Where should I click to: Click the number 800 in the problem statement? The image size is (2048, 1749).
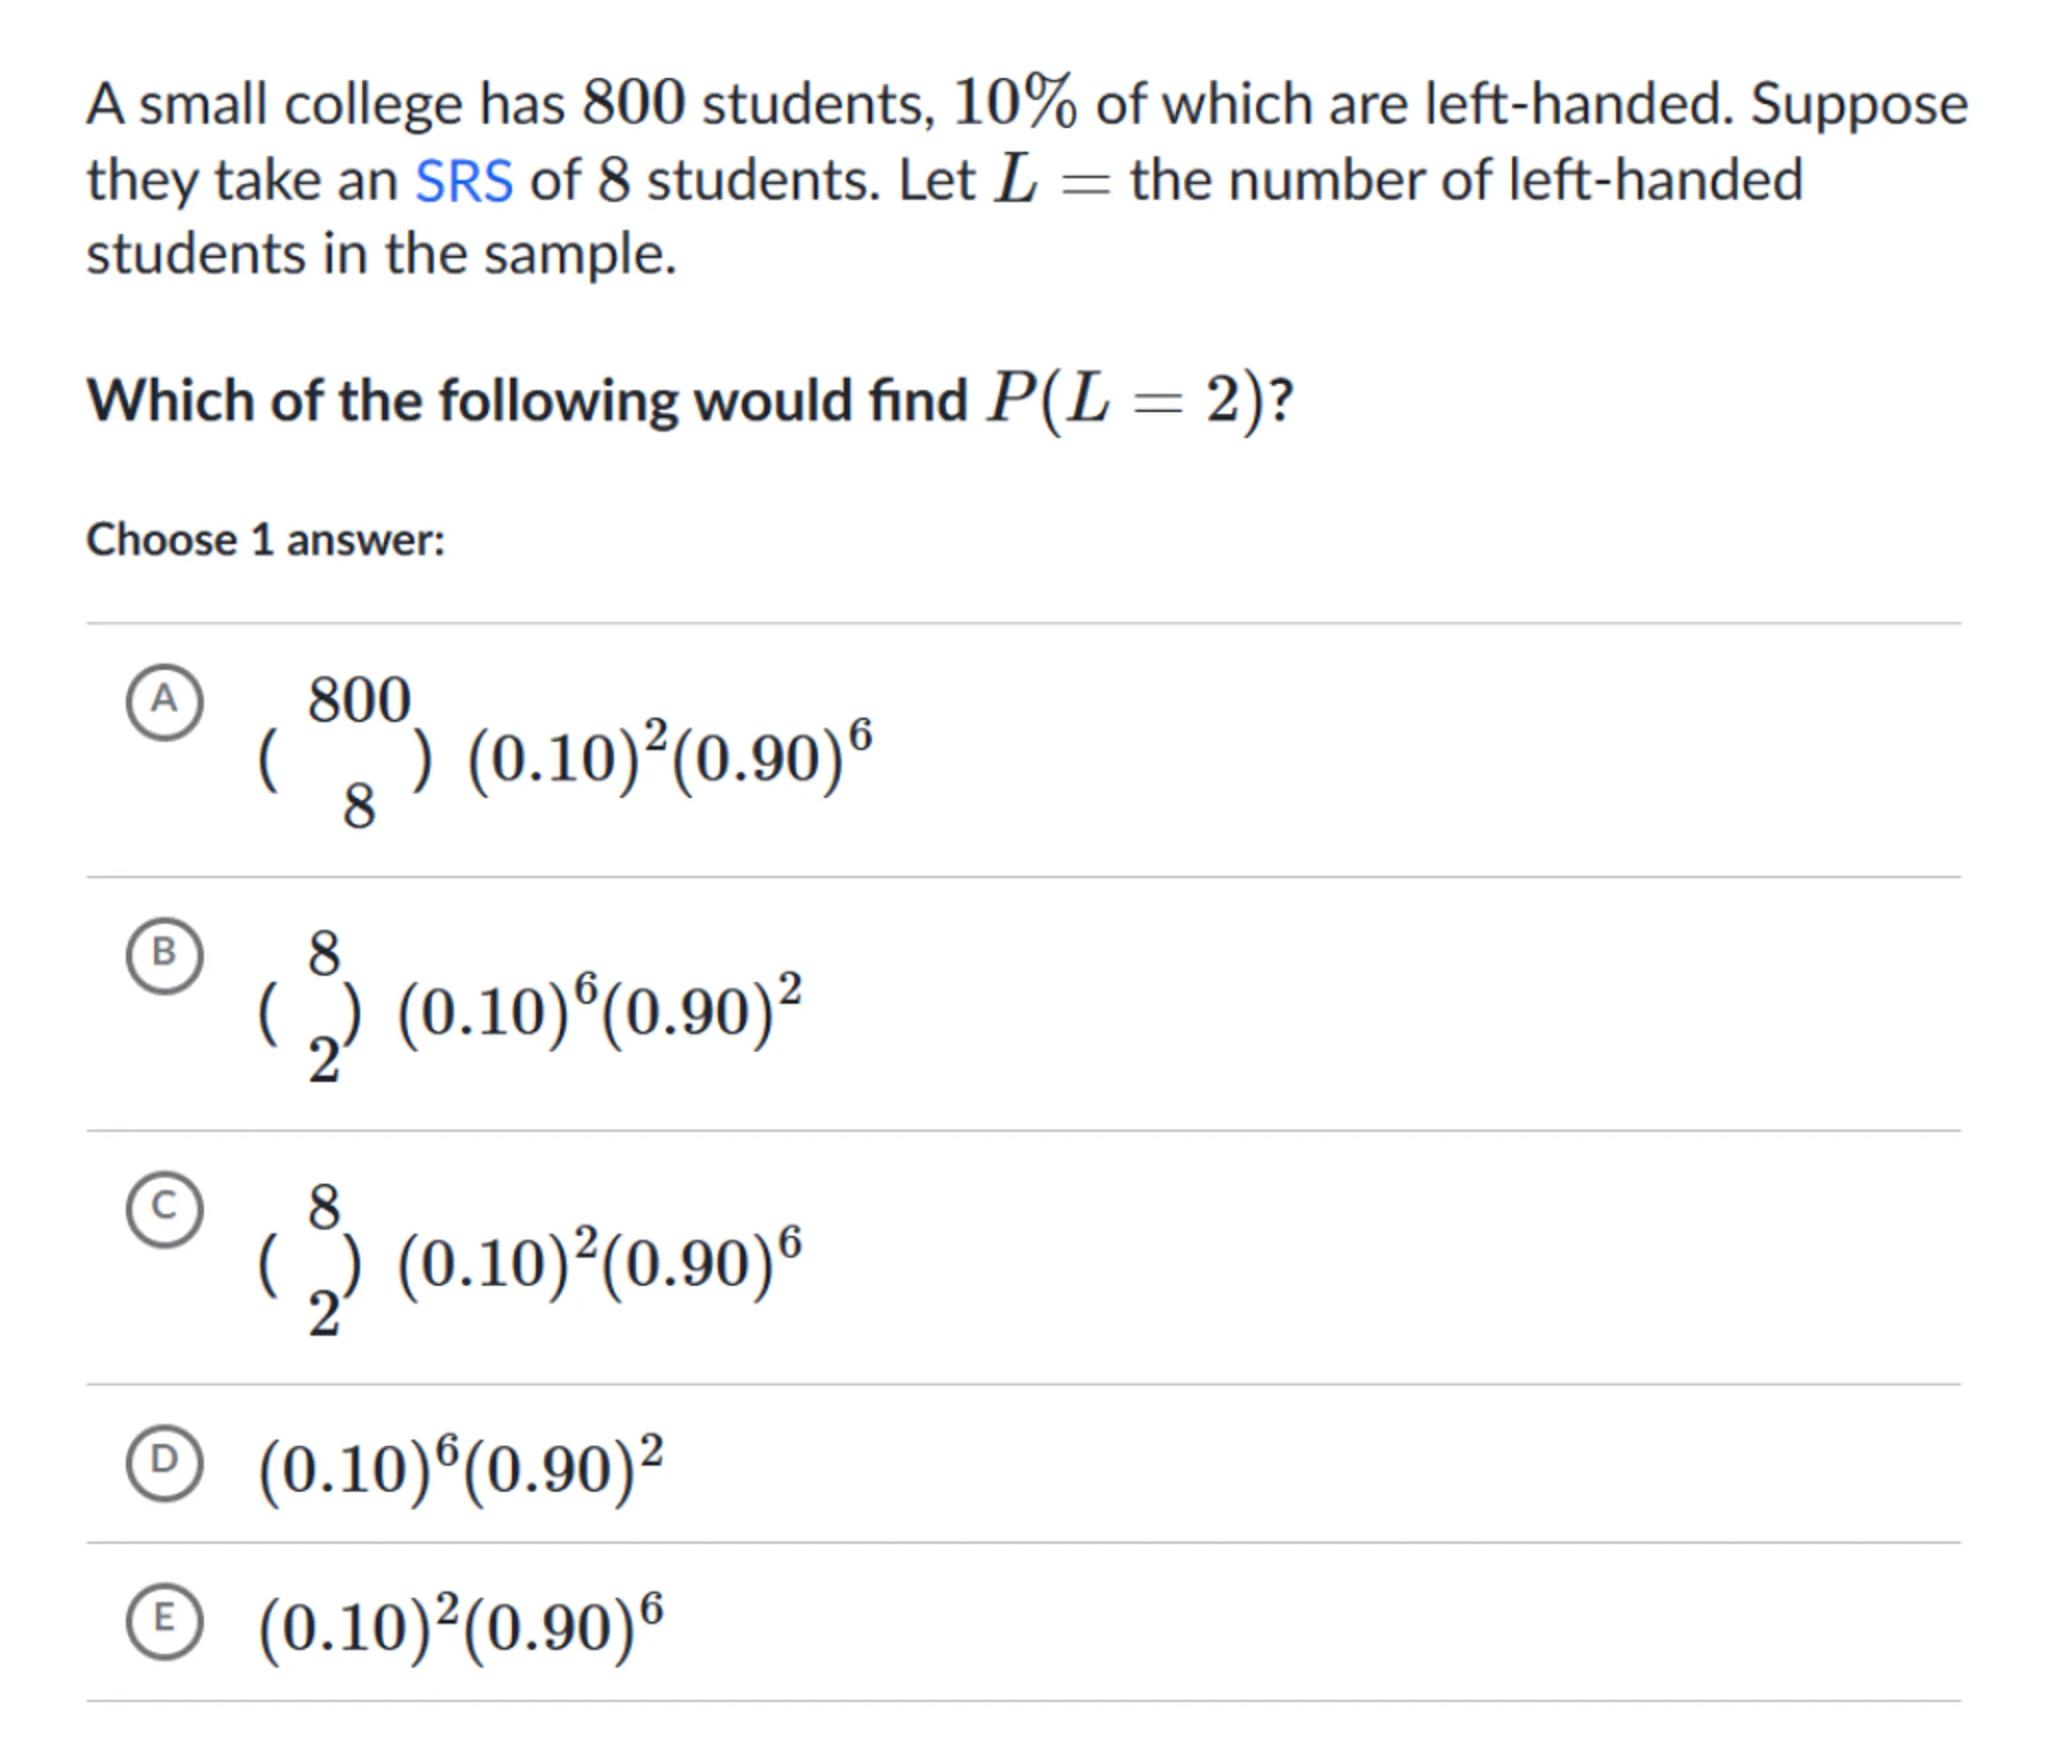click(x=634, y=103)
